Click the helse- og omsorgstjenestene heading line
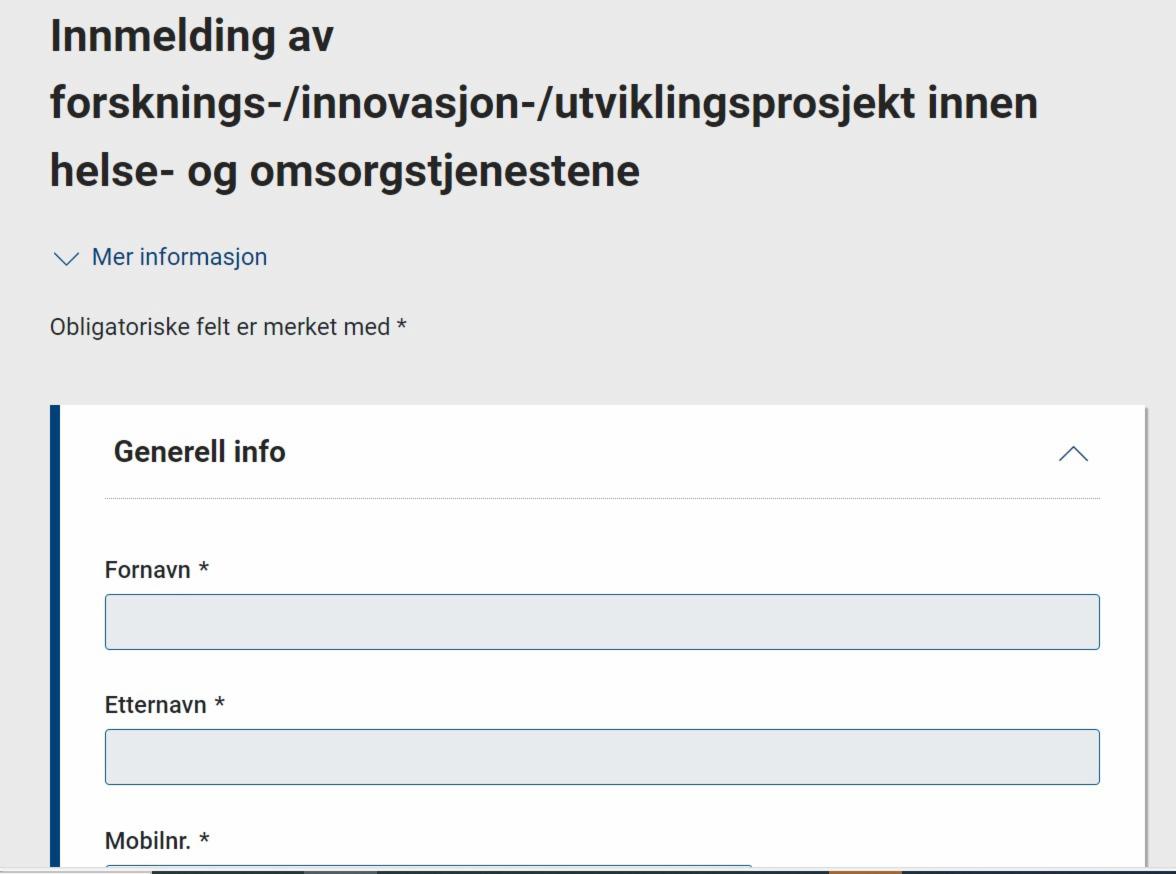The width and height of the screenshot is (1176, 874). pos(344,170)
